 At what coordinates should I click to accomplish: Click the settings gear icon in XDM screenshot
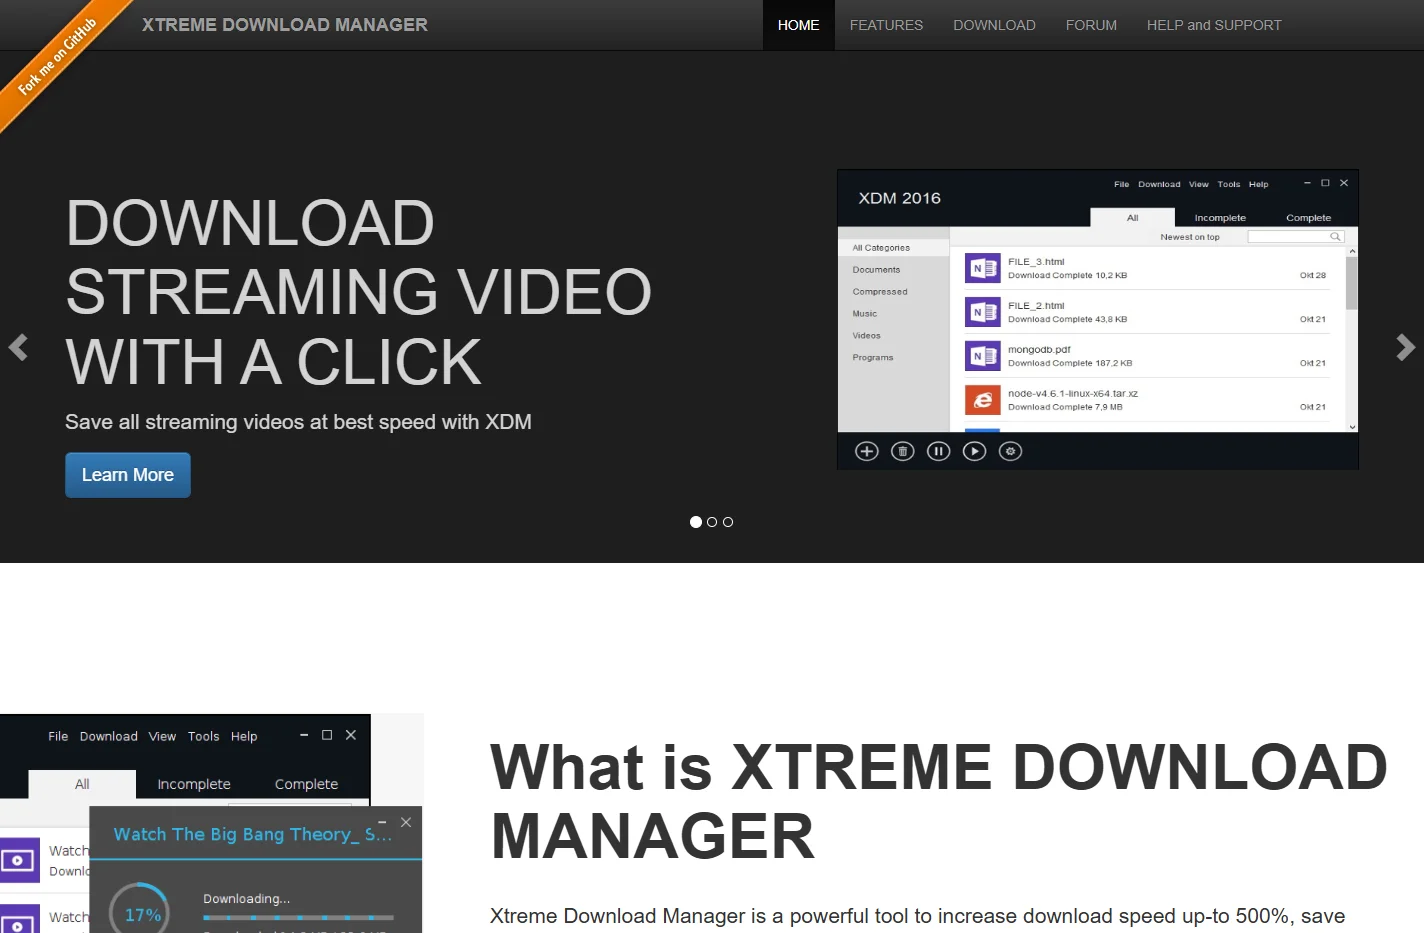click(1011, 451)
